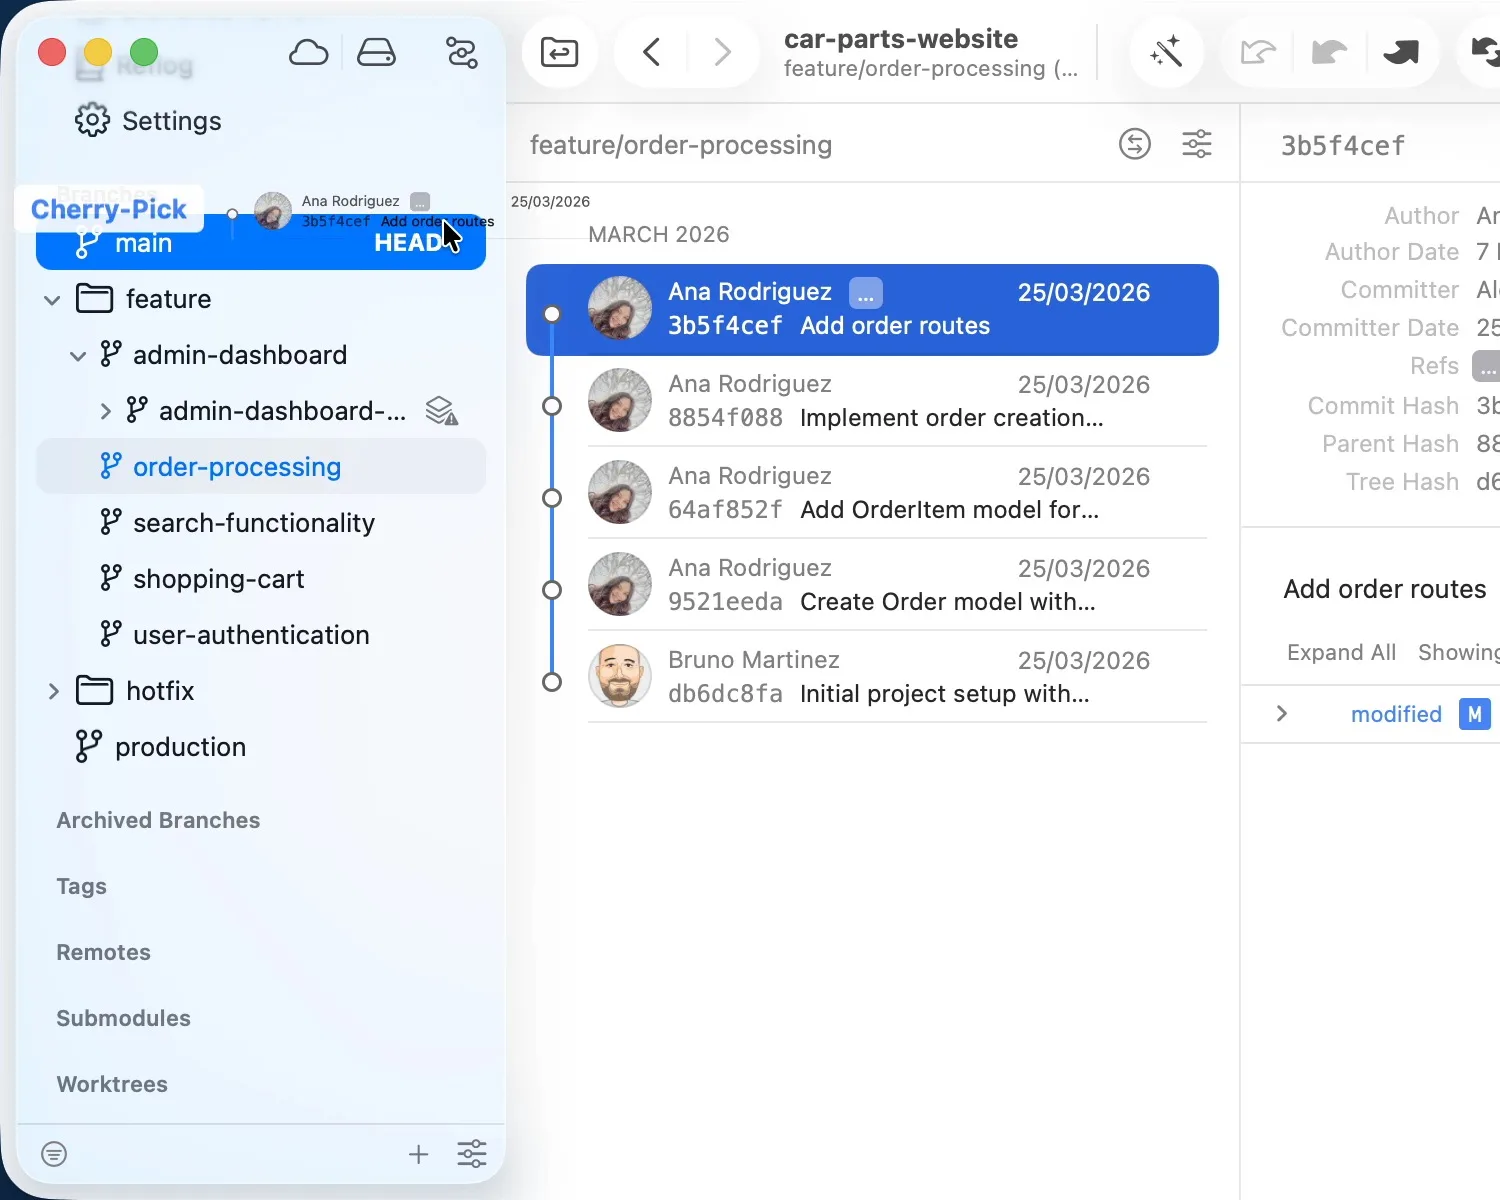
Task: Select the main branch
Action: pos(261,243)
